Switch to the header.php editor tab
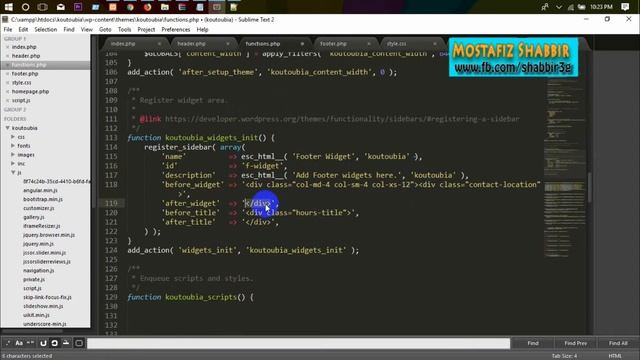 pos(191,44)
